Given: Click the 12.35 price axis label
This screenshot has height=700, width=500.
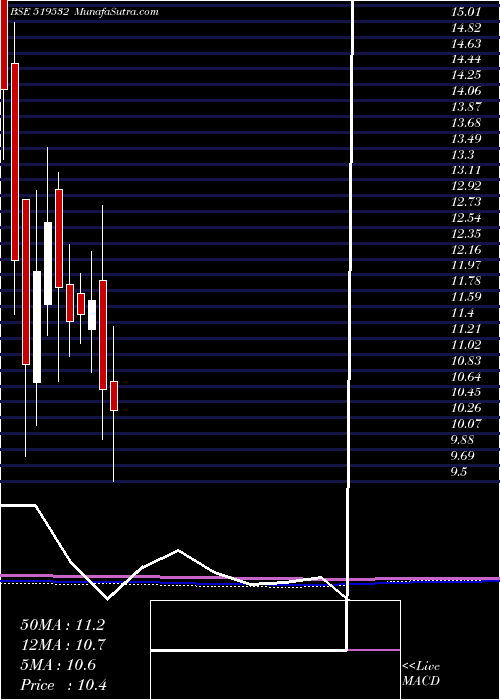Looking at the screenshot, I should pyautogui.click(x=466, y=234).
